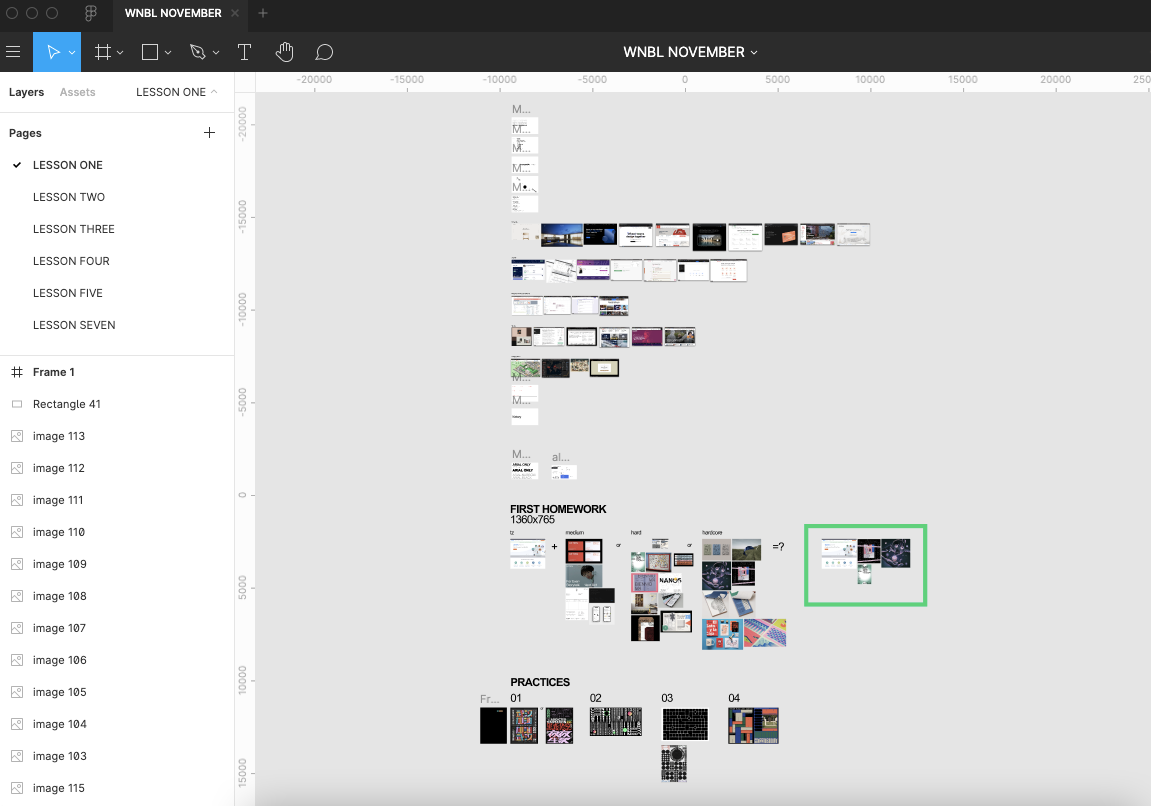
Task: Switch to the Layers tab
Action: (26, 92)
